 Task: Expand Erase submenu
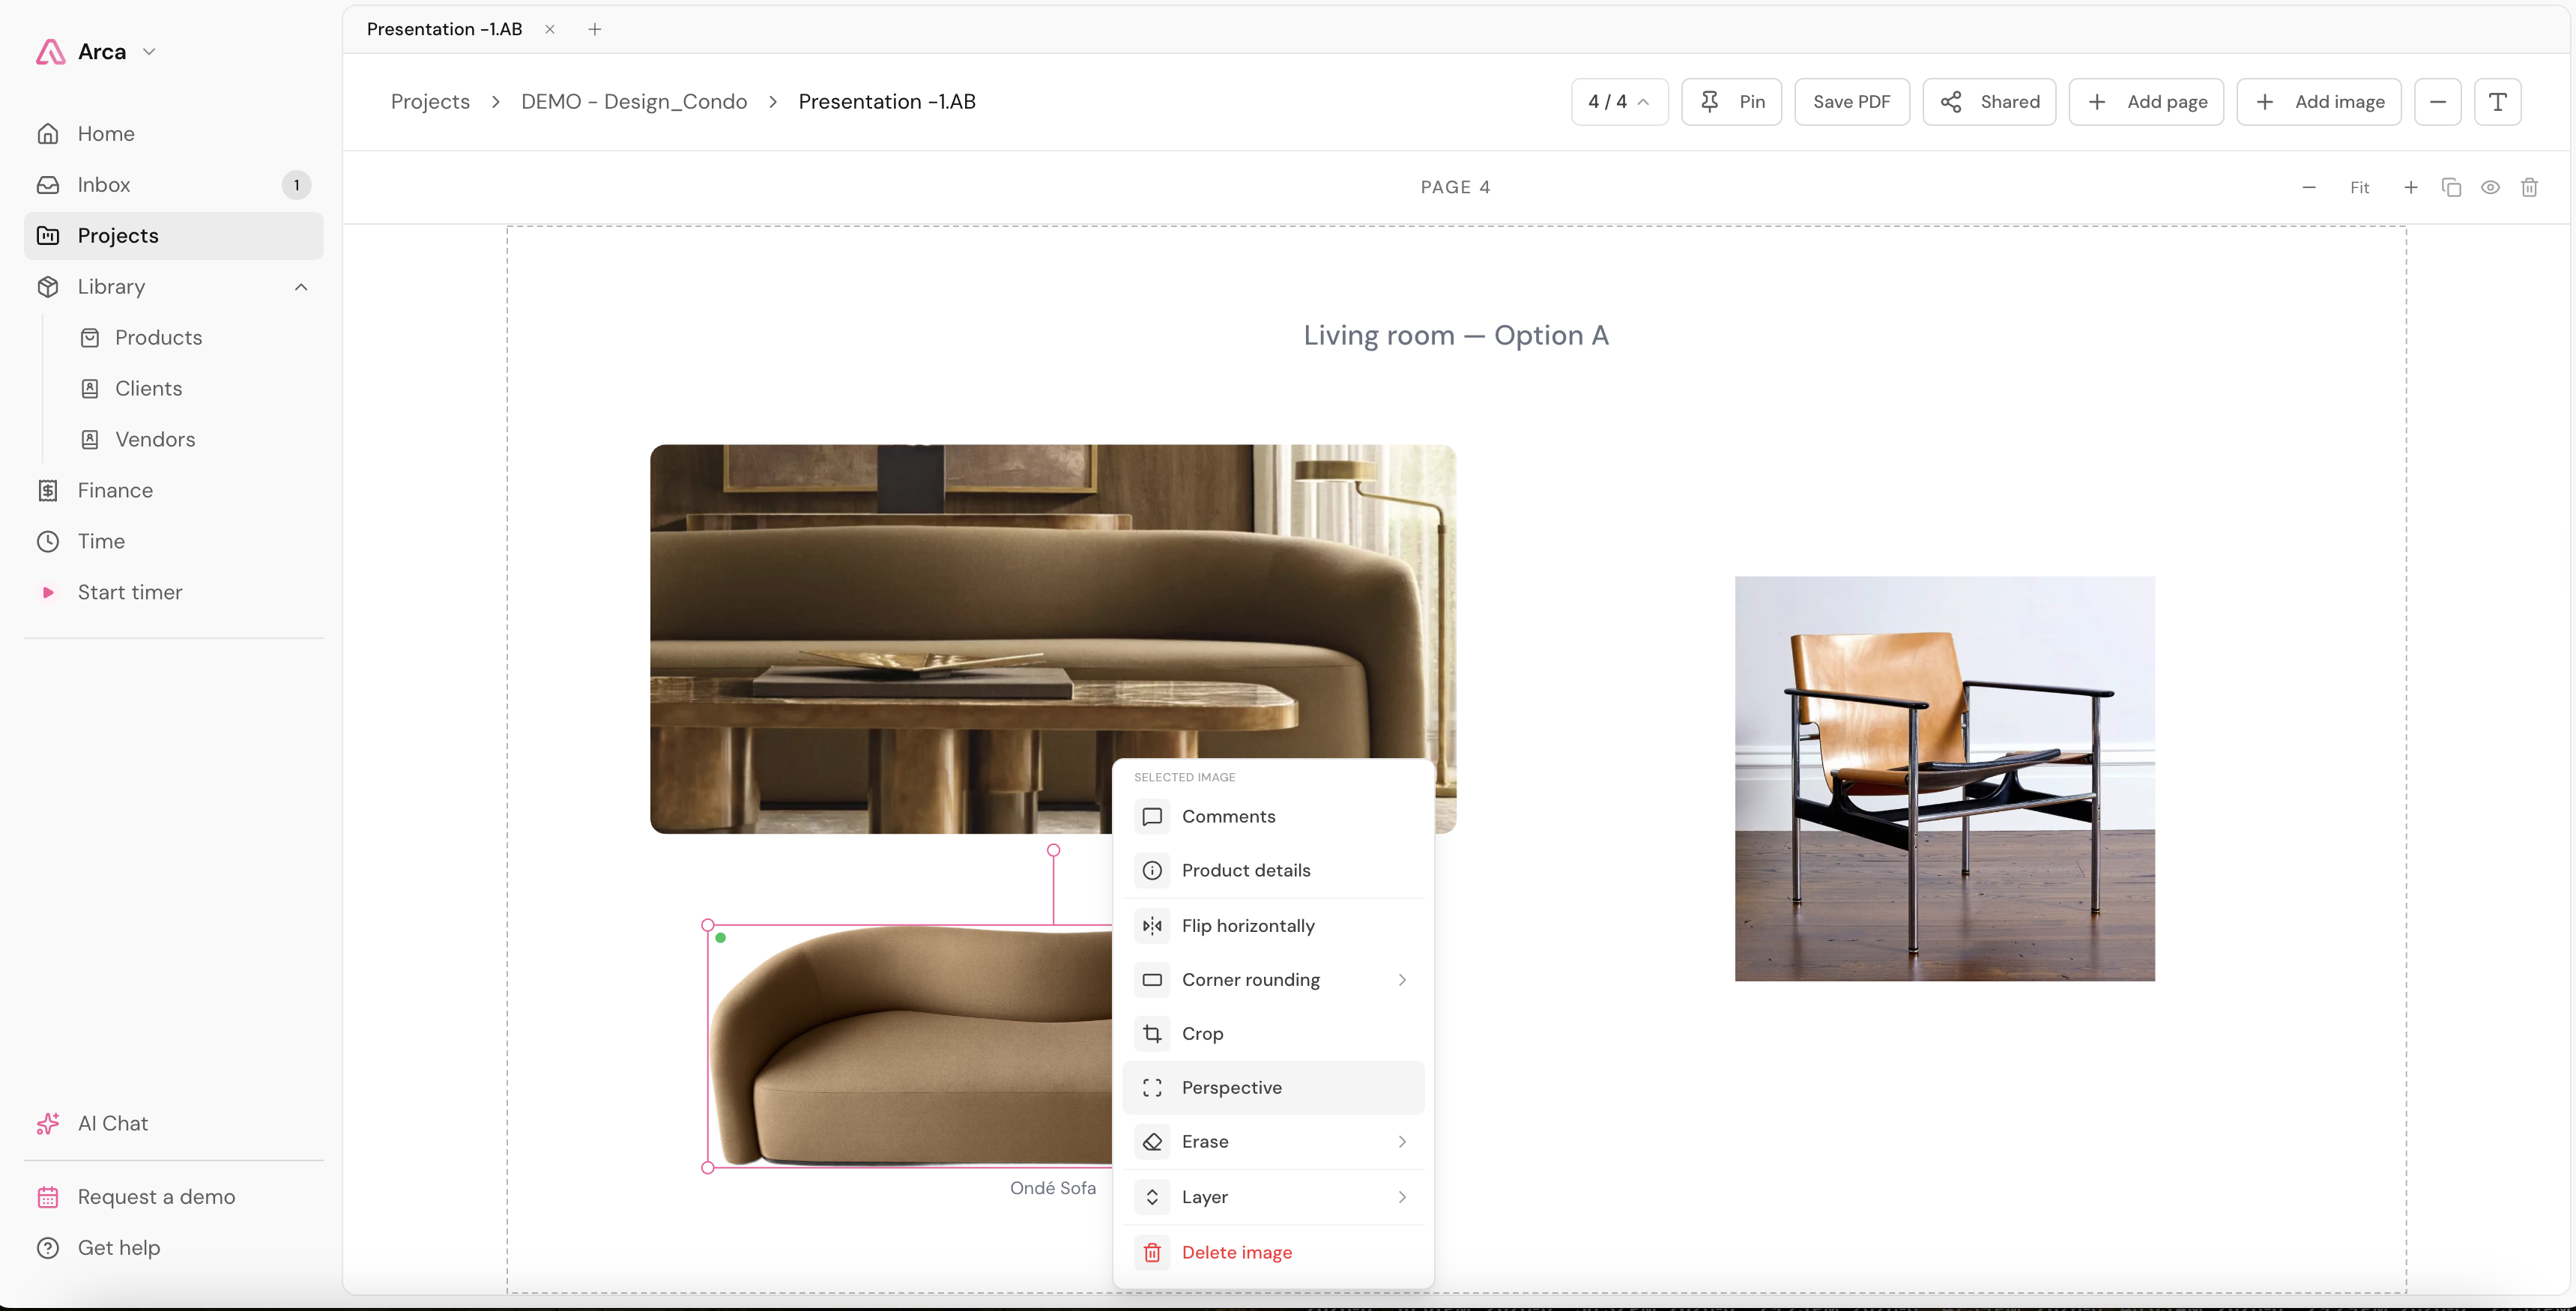1273,1142
